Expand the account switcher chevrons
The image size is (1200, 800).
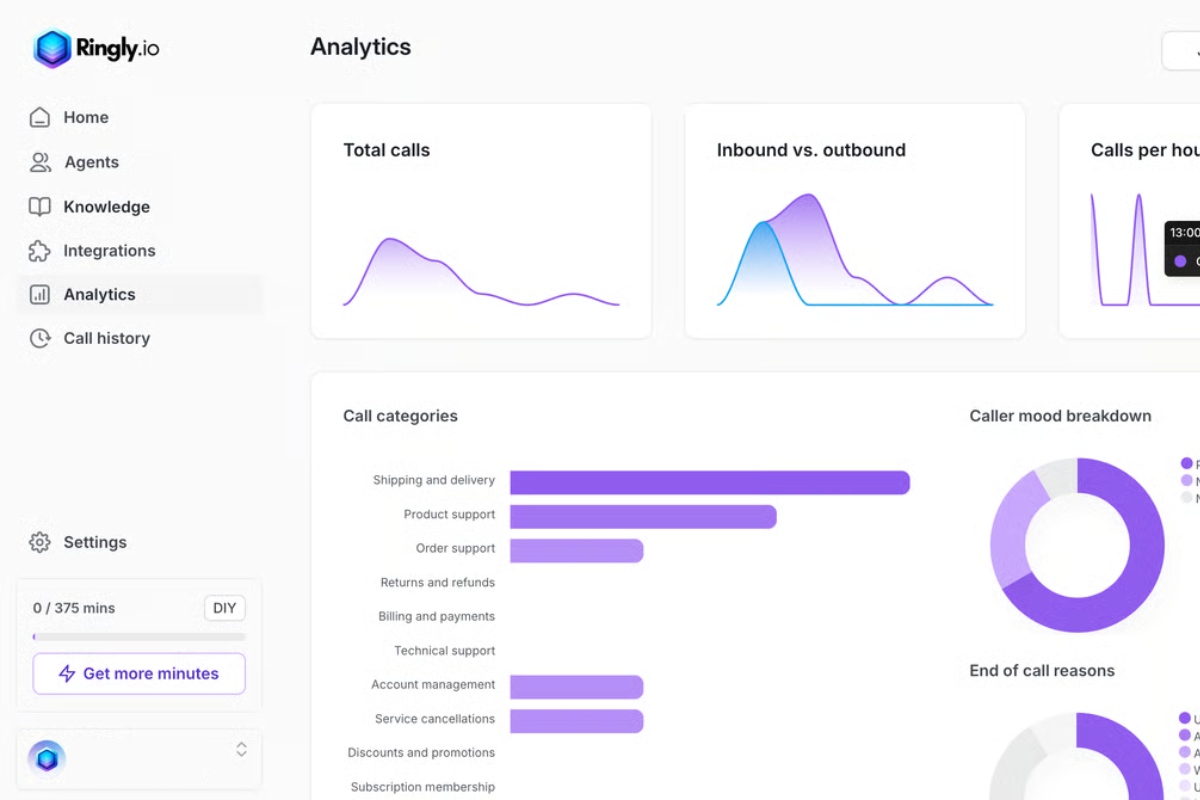[x=241, y=749]
